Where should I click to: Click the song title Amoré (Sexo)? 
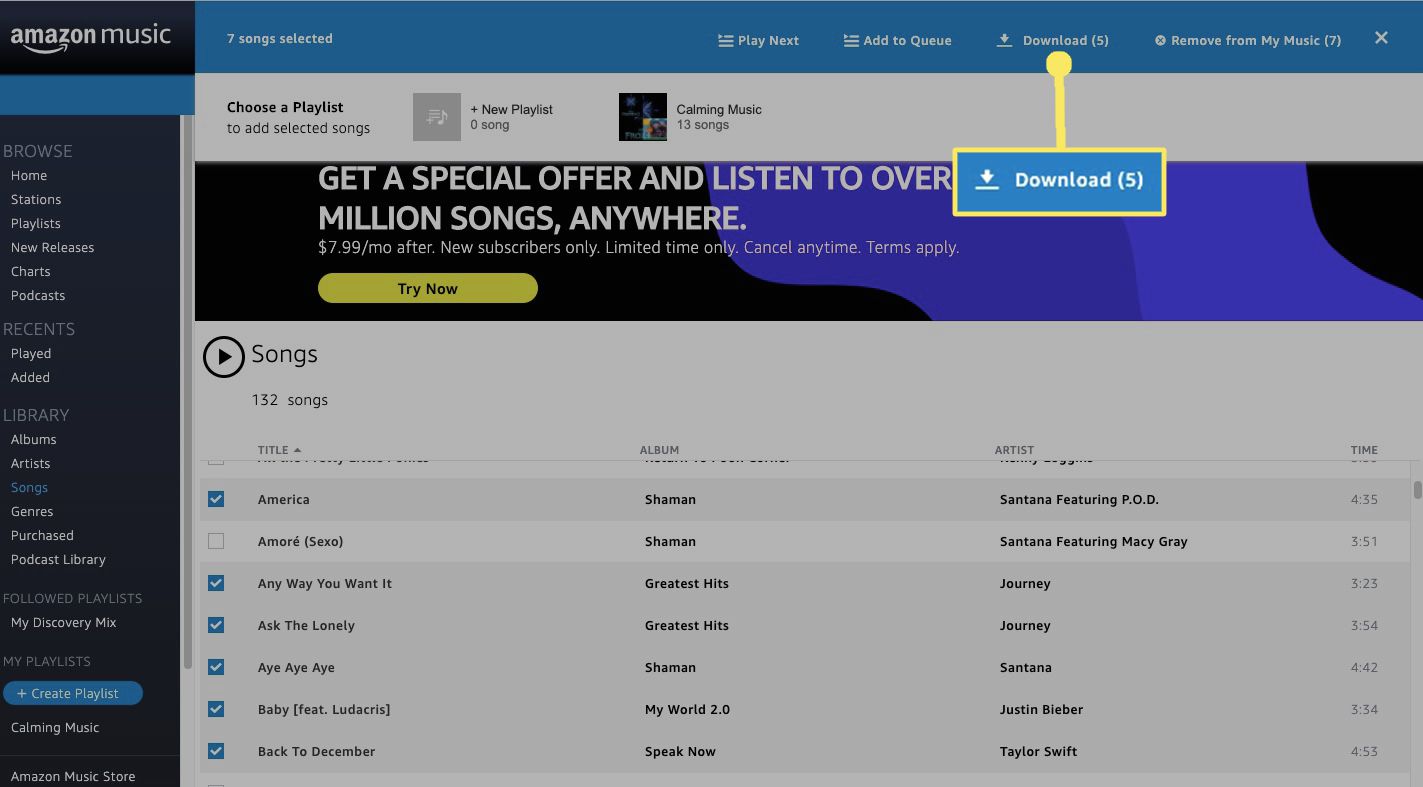point(300,541)
